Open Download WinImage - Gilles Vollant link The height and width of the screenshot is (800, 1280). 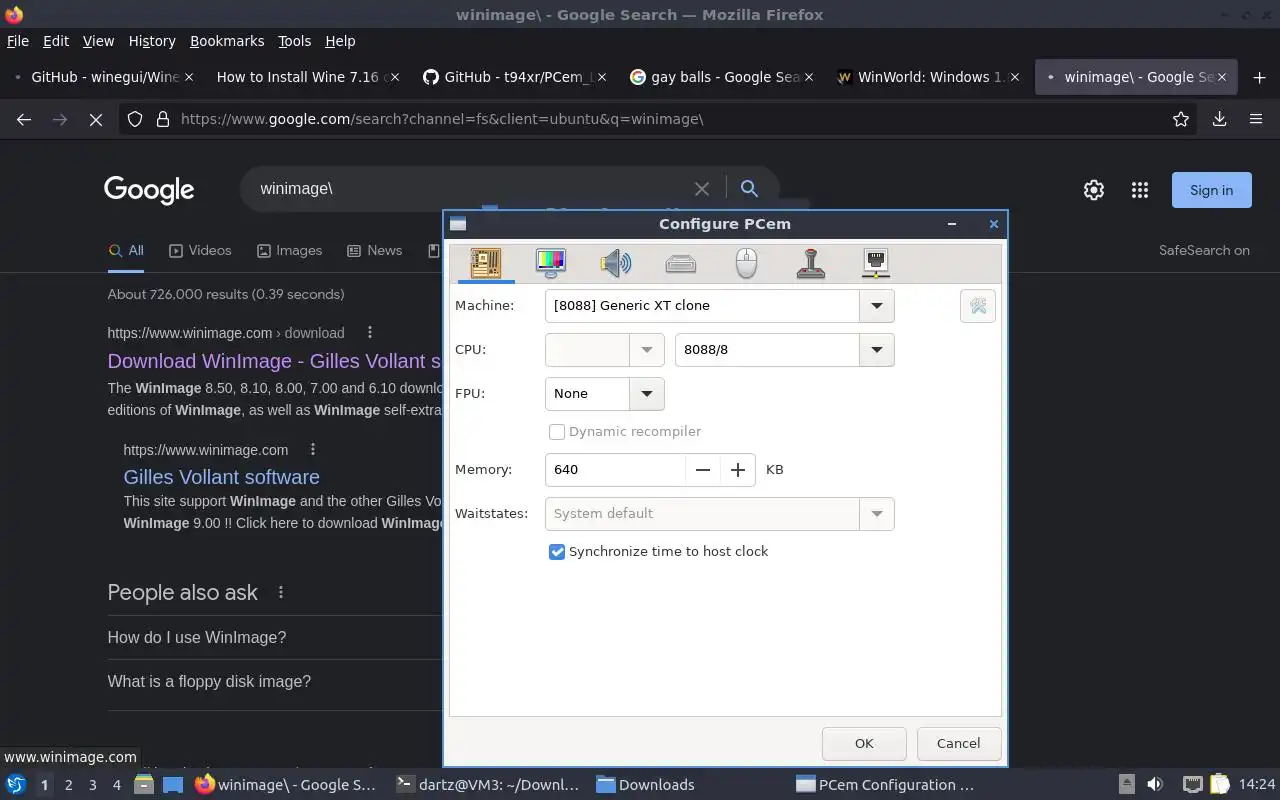click(x=274, y=361)
